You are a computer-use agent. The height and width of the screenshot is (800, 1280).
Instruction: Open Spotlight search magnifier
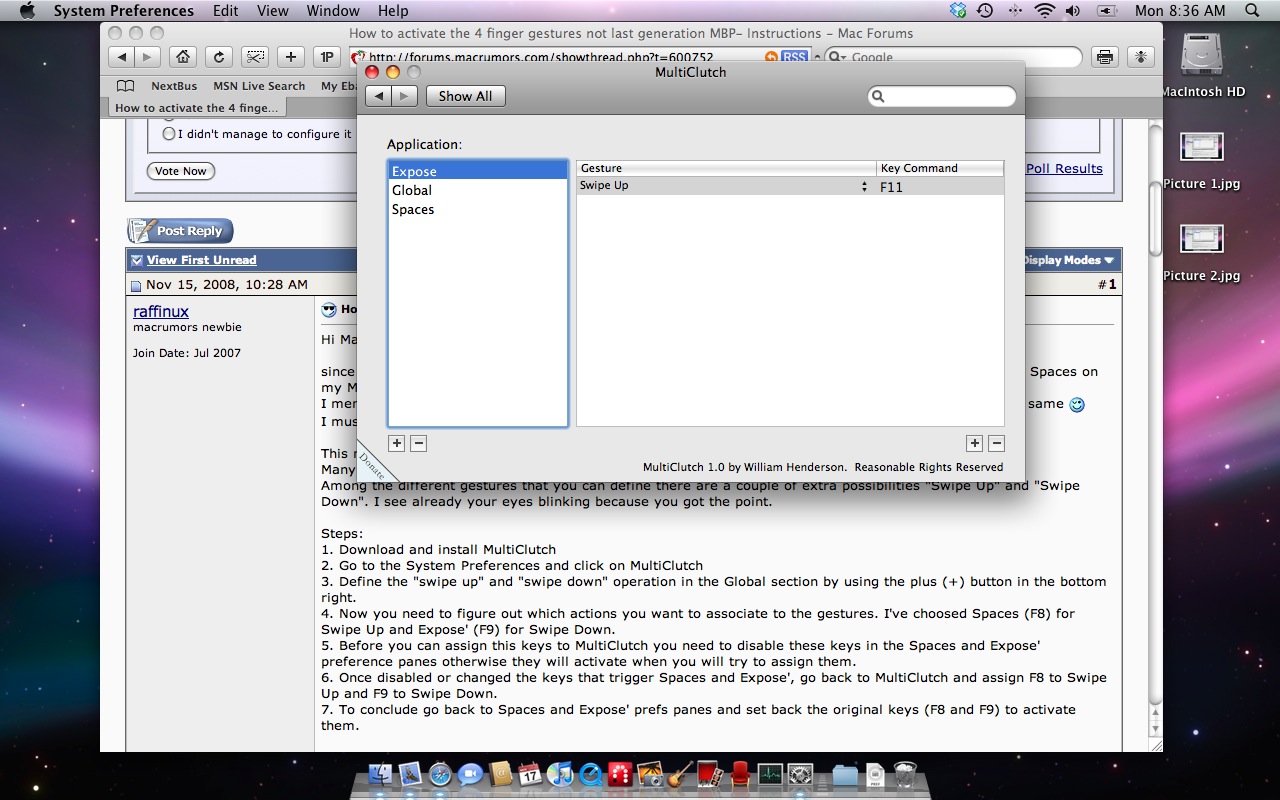[1254, 11]
